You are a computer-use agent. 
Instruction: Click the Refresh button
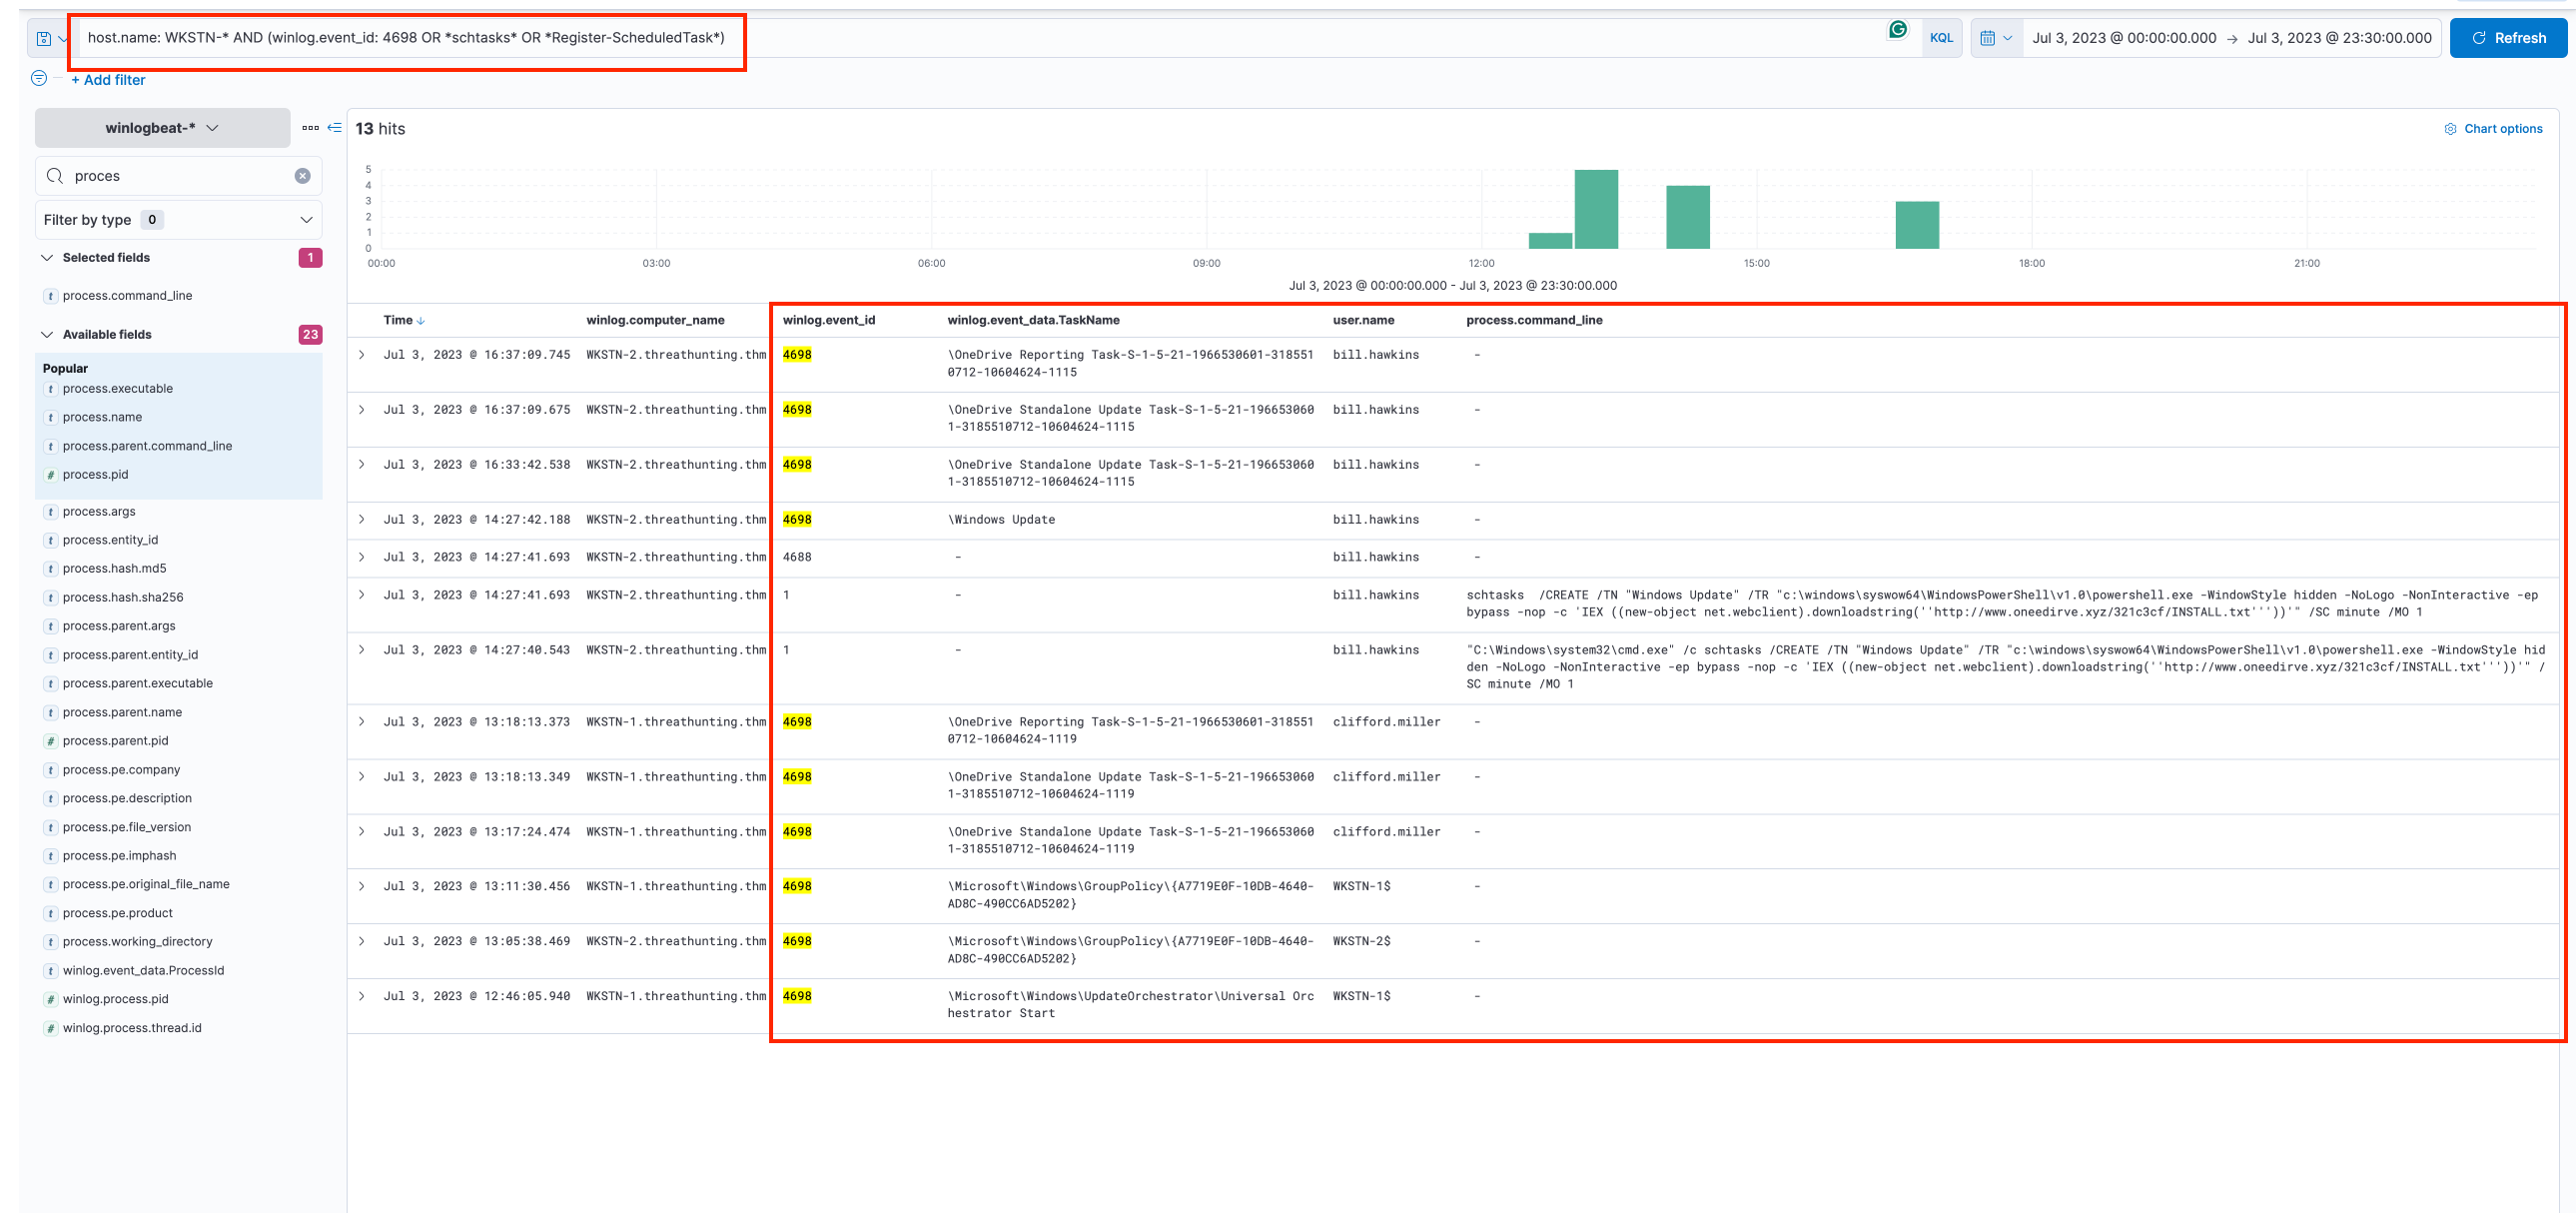point(2508,38)
